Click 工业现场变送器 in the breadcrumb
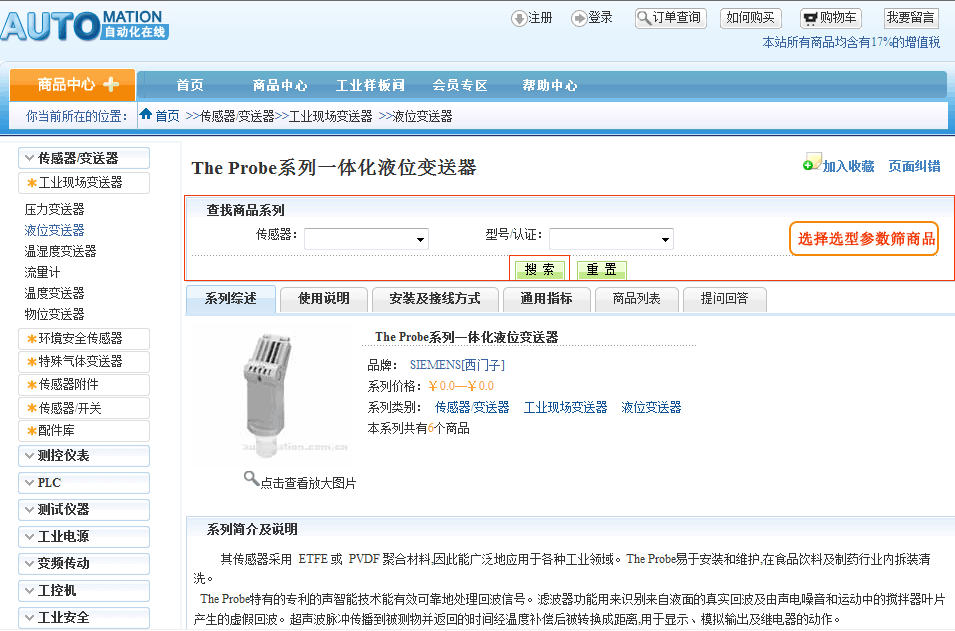Screen dimensions: 955x631 [331, 116]
